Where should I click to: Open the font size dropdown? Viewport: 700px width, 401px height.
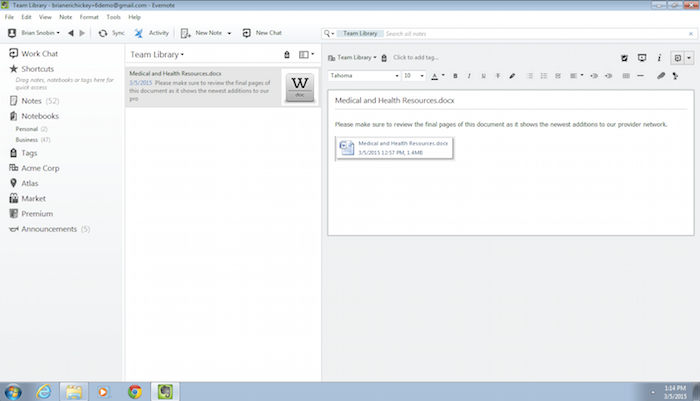click(413, 76)
